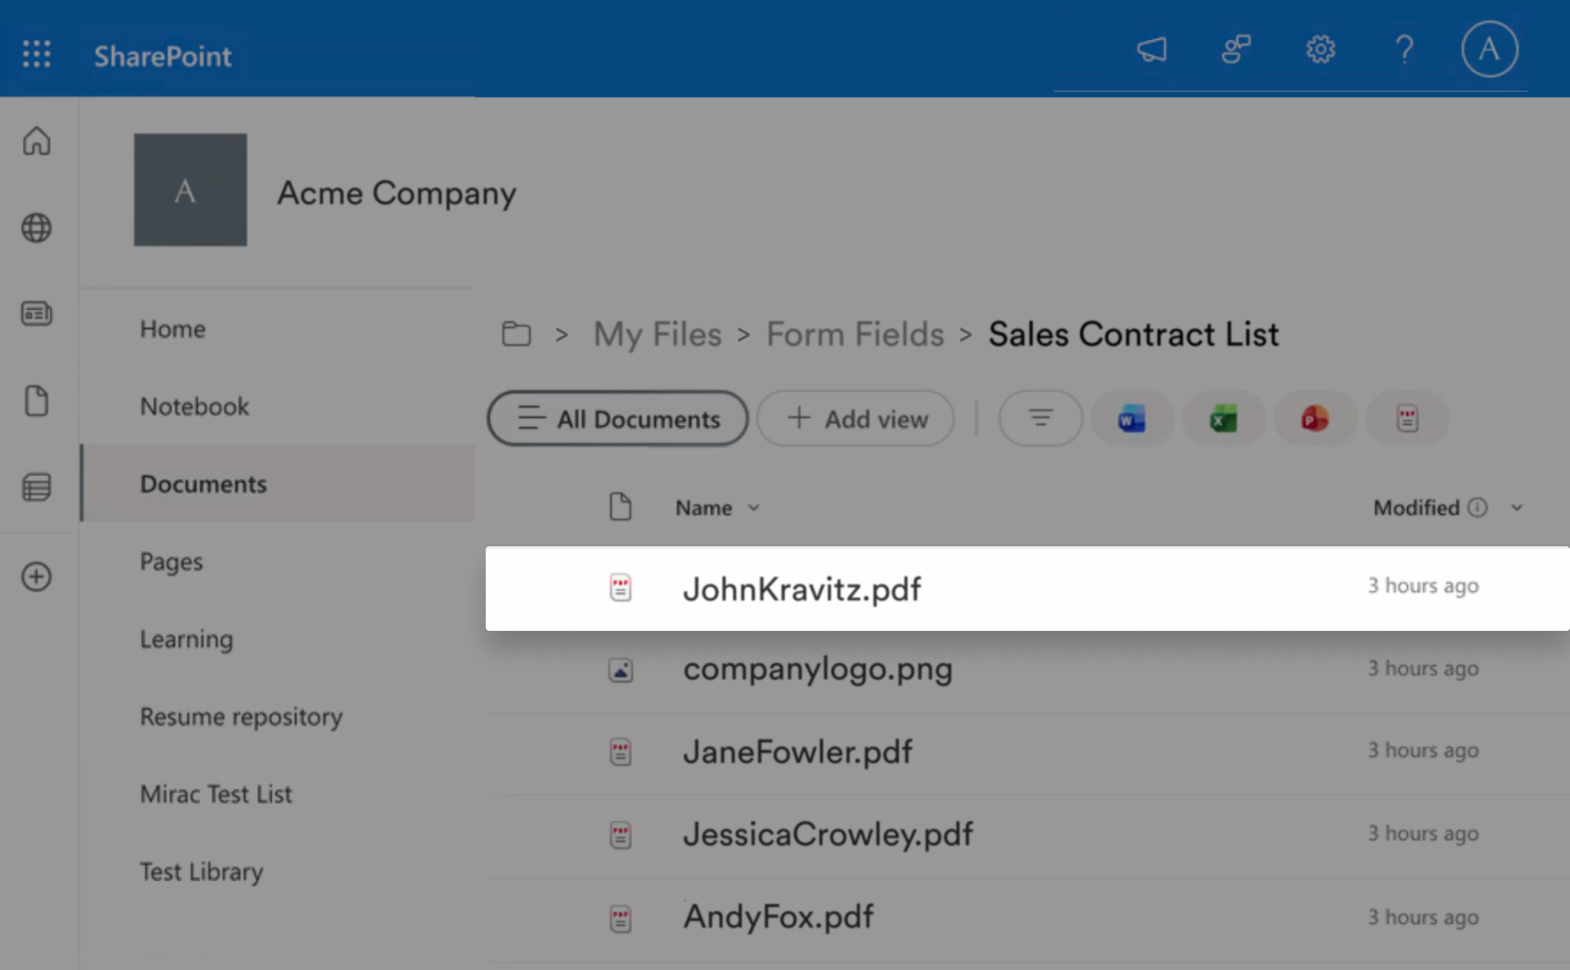Open the Modified column dropdown
Screen dimensions: 1570x970
tap(1516, 507)
